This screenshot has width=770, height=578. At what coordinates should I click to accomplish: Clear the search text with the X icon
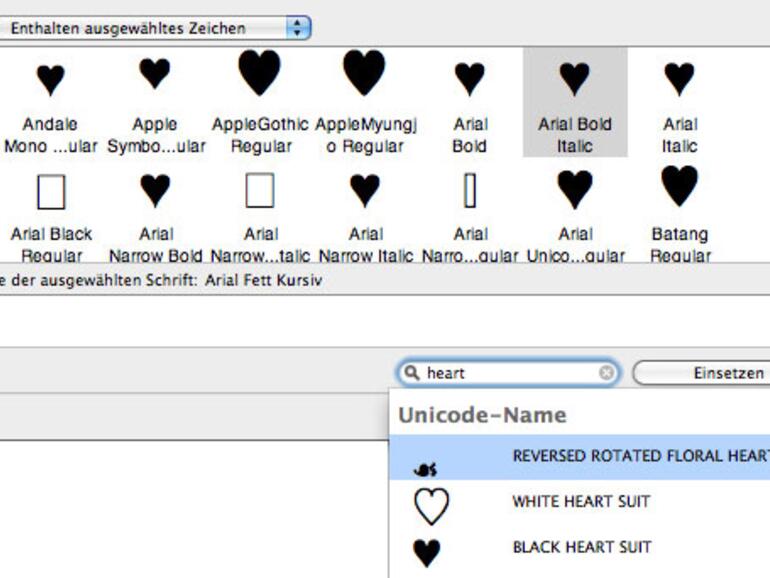pos(606,373)
